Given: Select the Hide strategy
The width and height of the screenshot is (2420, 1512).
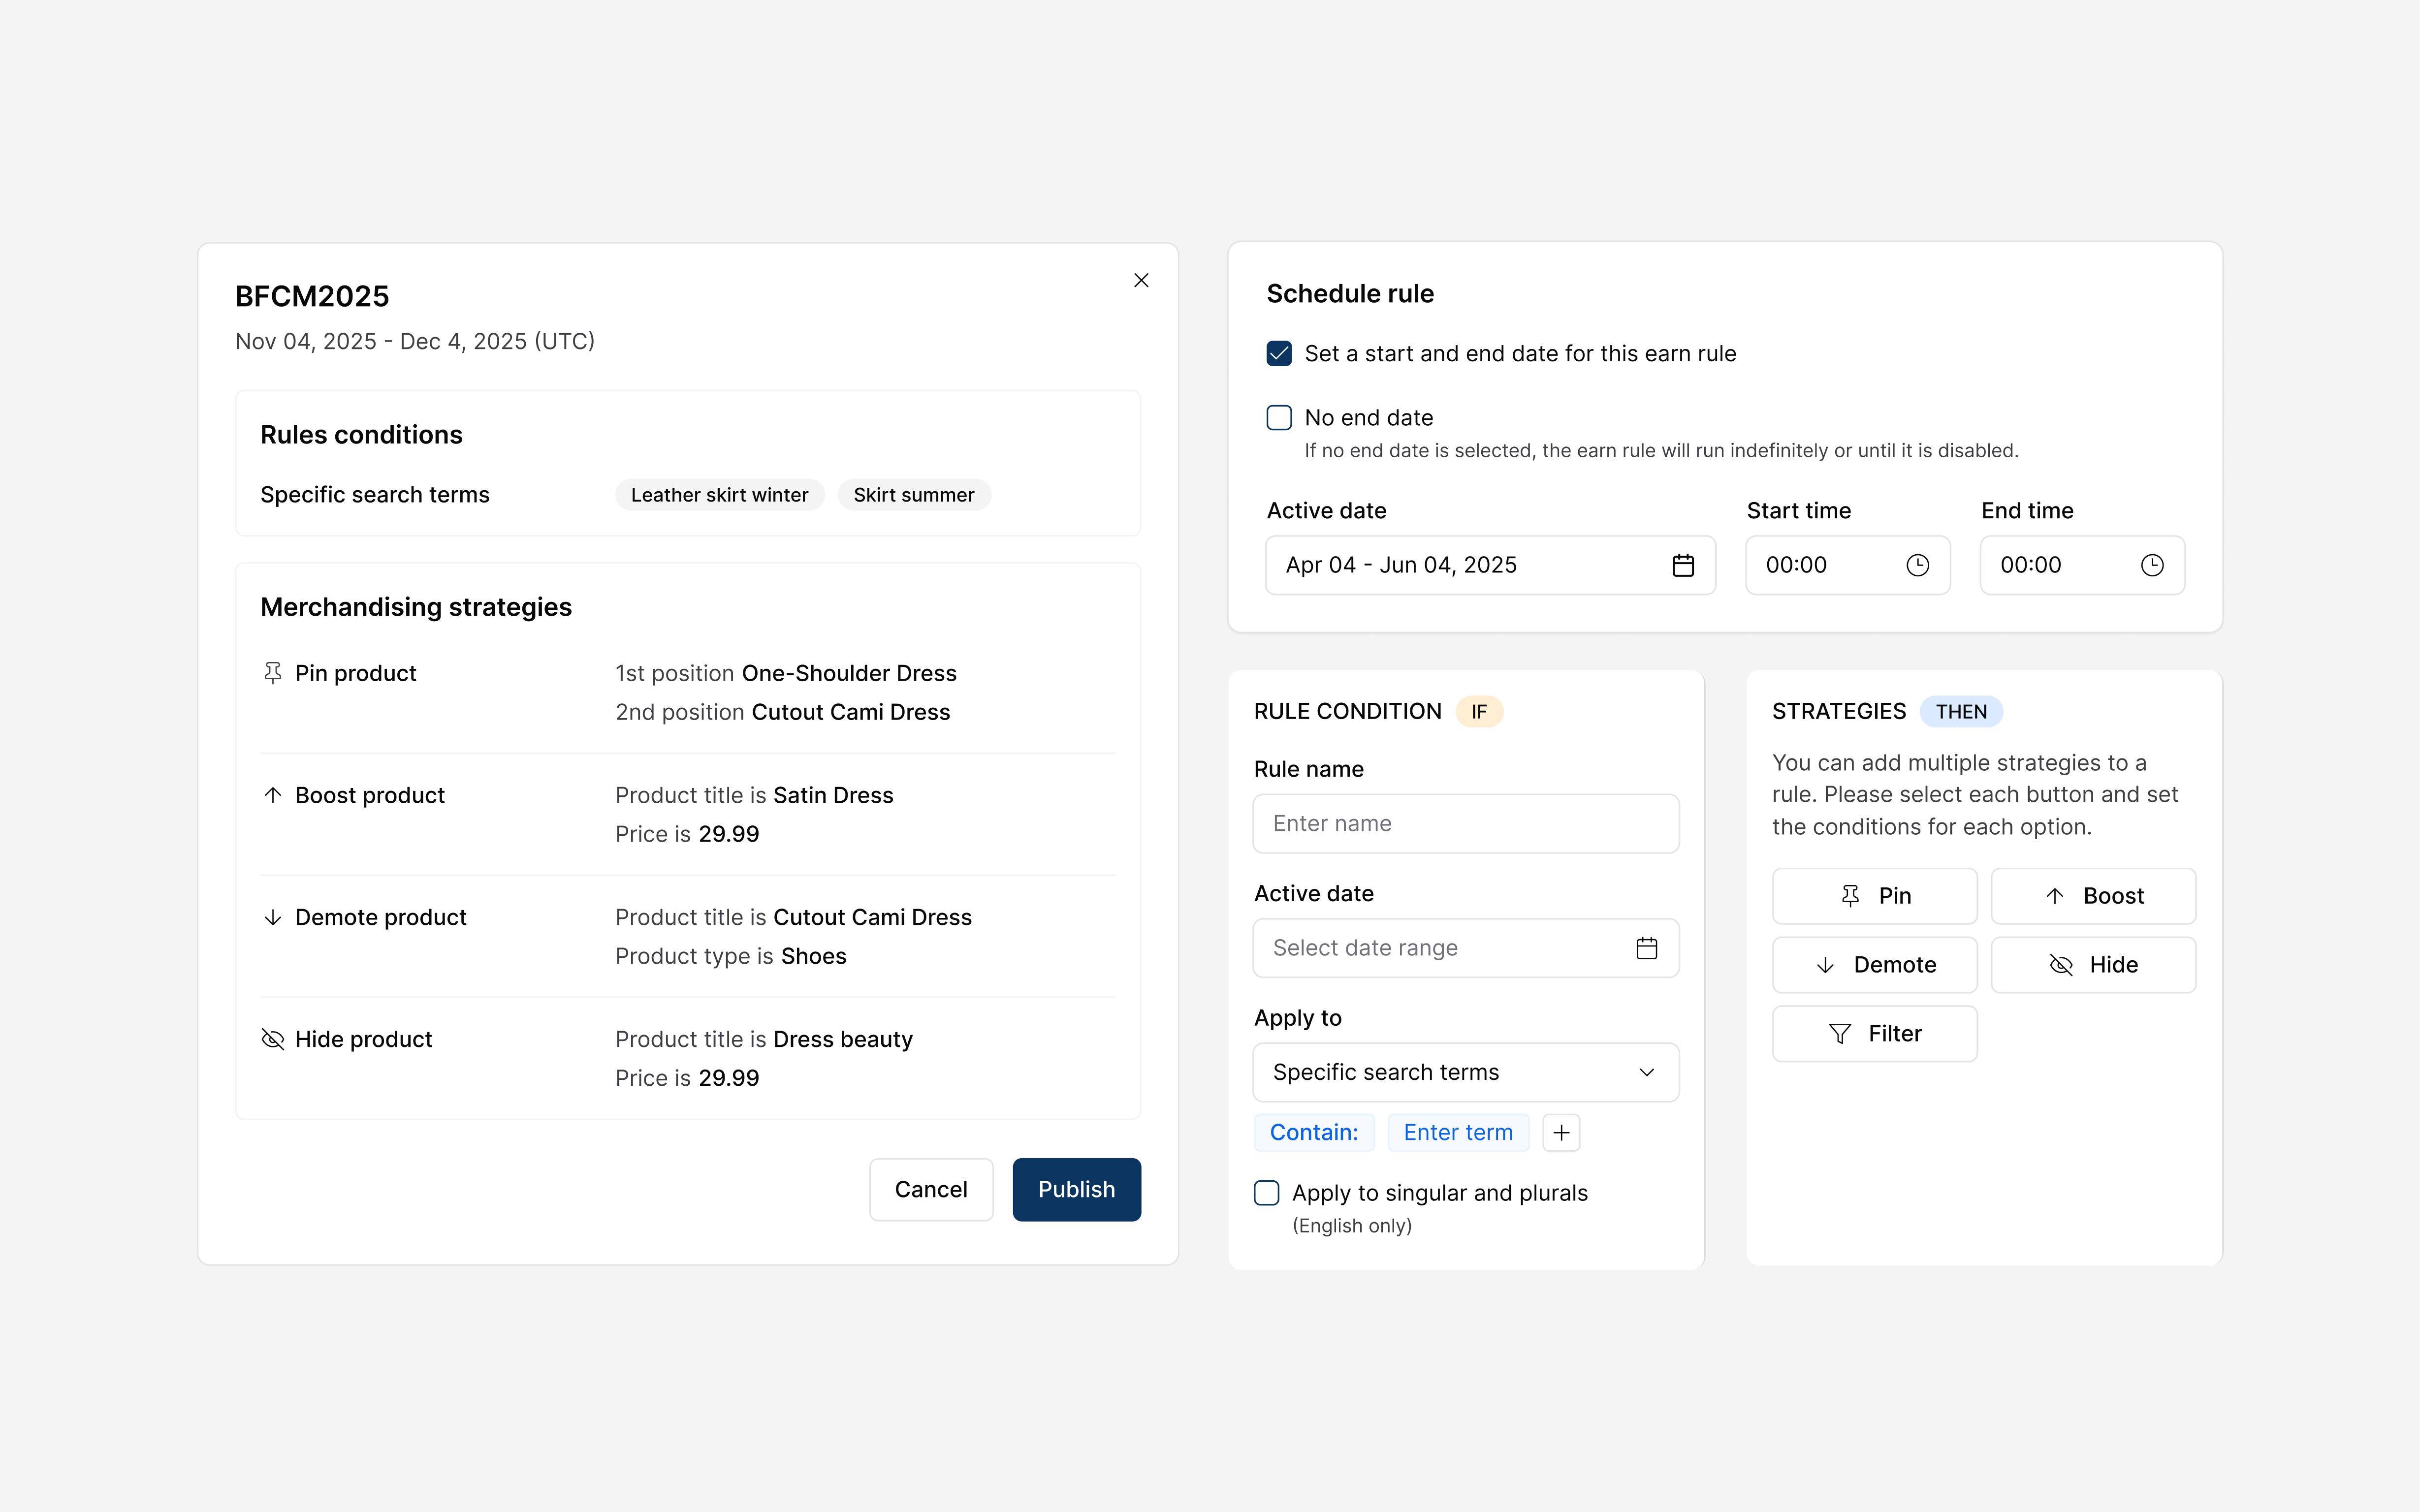Looking at the screenshot, I should pos(2094,964).
